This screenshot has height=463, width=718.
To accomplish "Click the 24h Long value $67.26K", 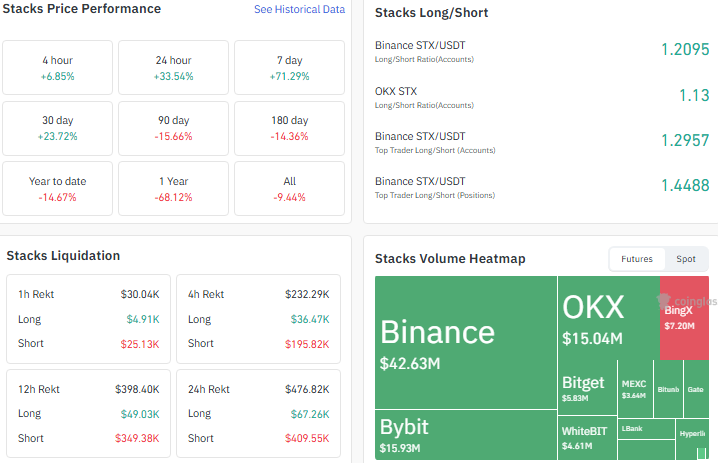I will [x=310, y=414].
